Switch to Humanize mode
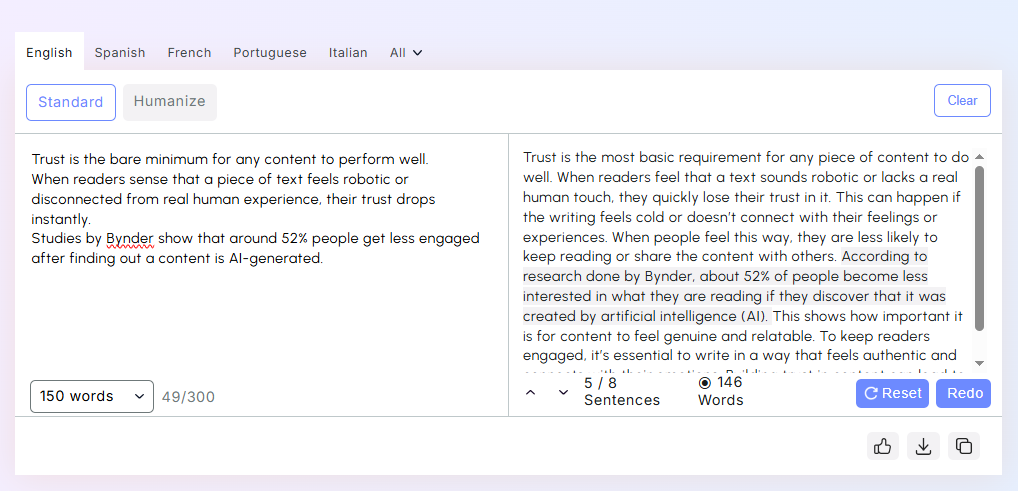1018x491 pixels. coord(169,101)
